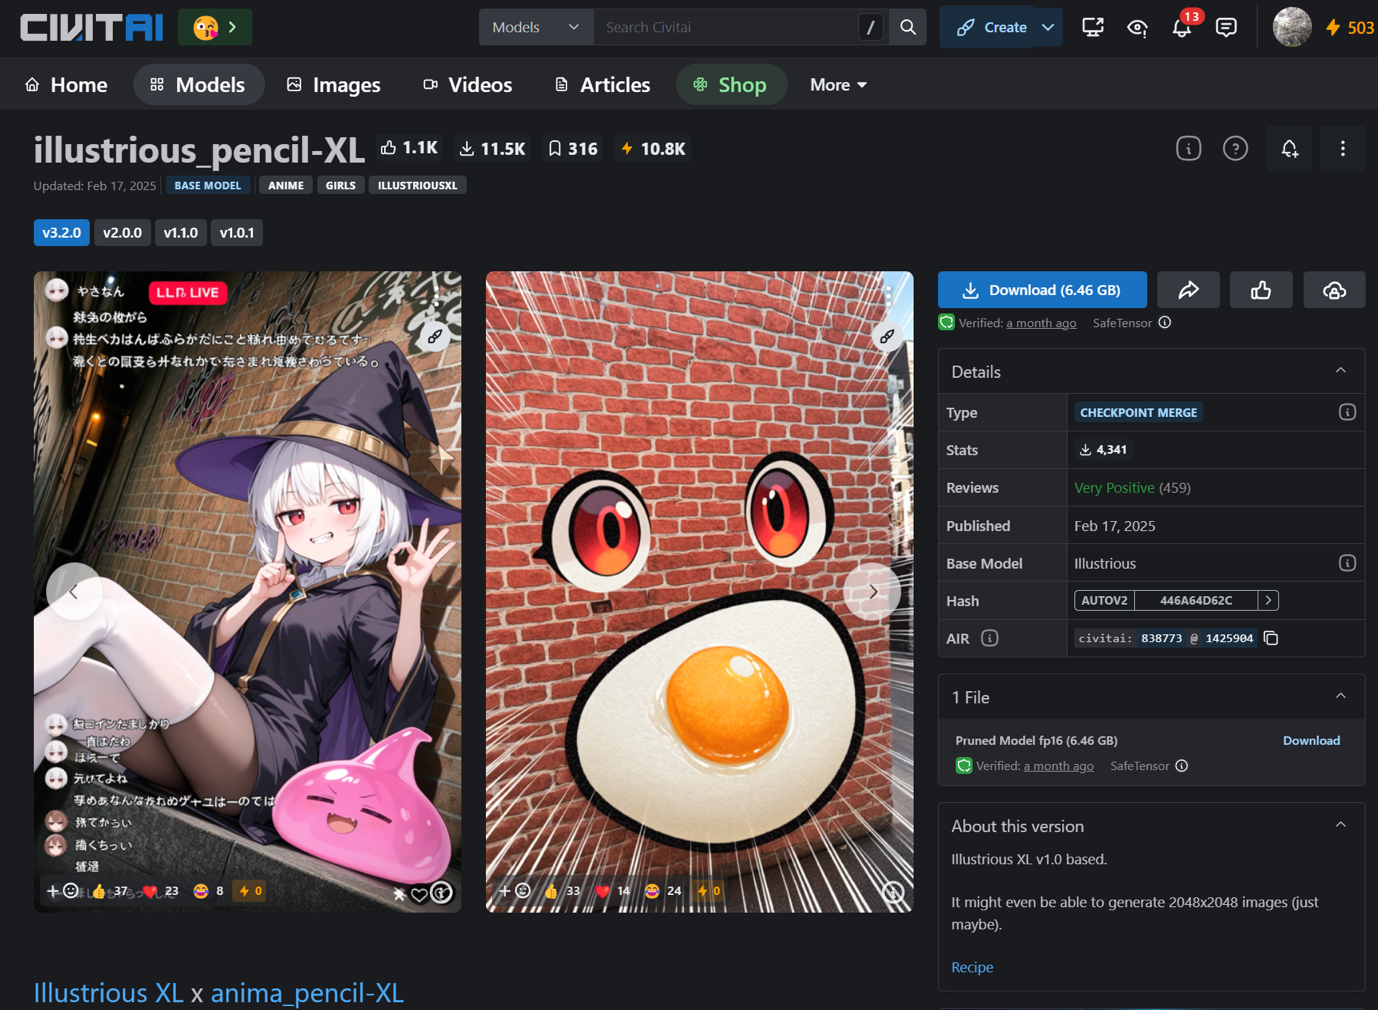
Task: Click the SafeTensor info icon below the Download button
Action: tap(1165, 323)
